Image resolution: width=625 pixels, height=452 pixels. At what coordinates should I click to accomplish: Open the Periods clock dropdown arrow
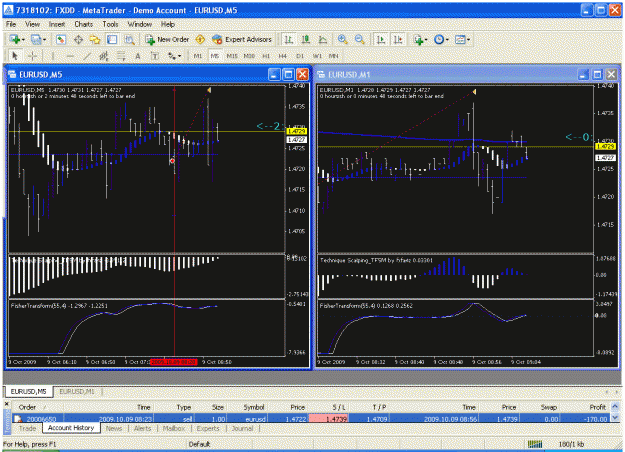(447, 40)
